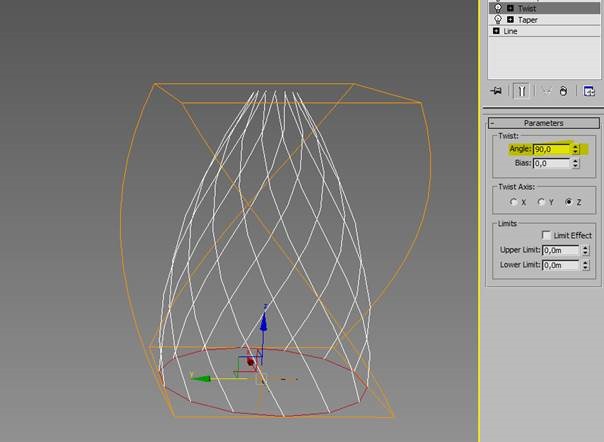Expand the Twist modifier sub-objects
This screenshot has width=604, height=442.
(x=510, y=8)
